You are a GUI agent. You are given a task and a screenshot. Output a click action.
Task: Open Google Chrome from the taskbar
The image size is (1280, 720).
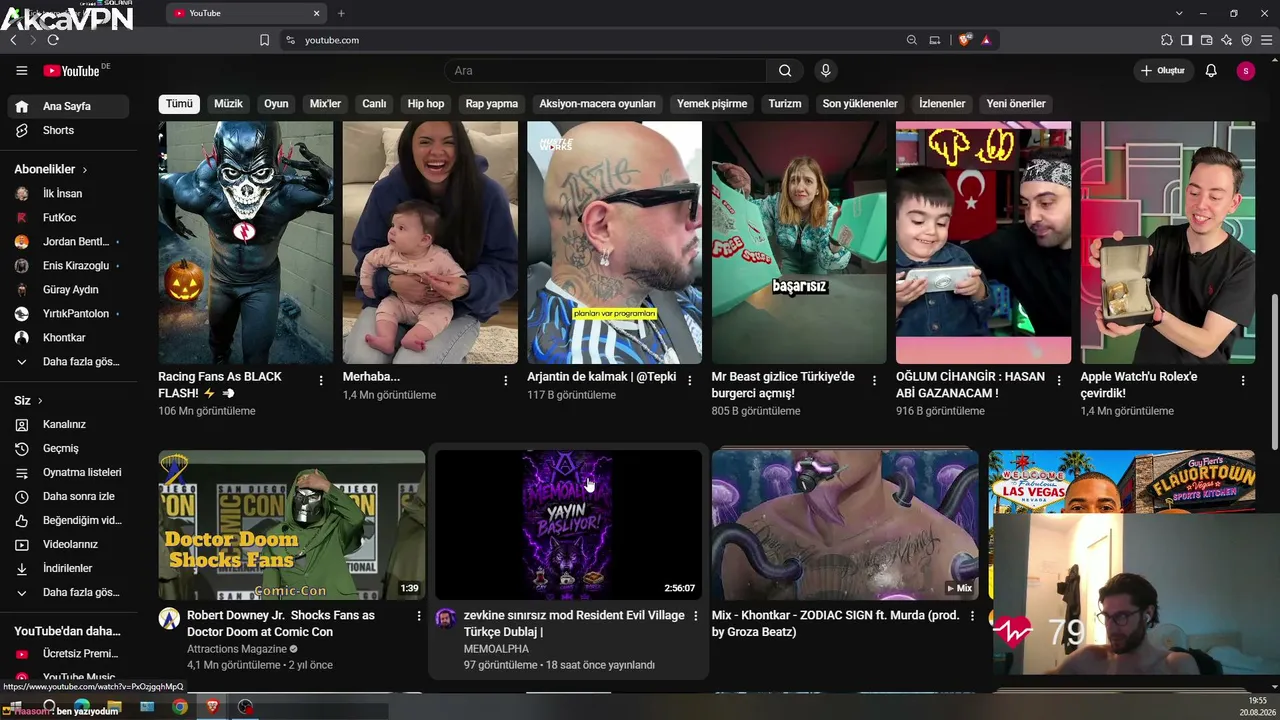(180, 707)
